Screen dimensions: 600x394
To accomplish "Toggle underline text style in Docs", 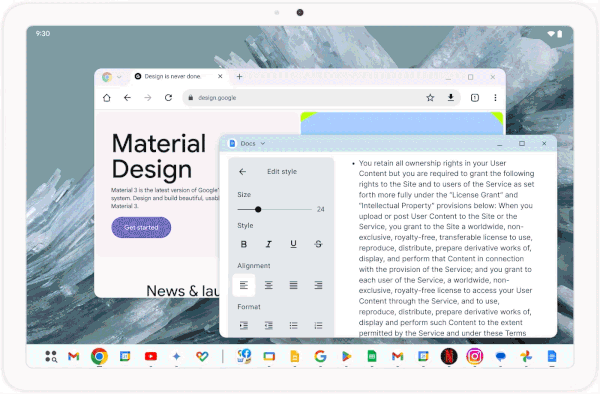I will pyautogui.click(x=293, y=244).
